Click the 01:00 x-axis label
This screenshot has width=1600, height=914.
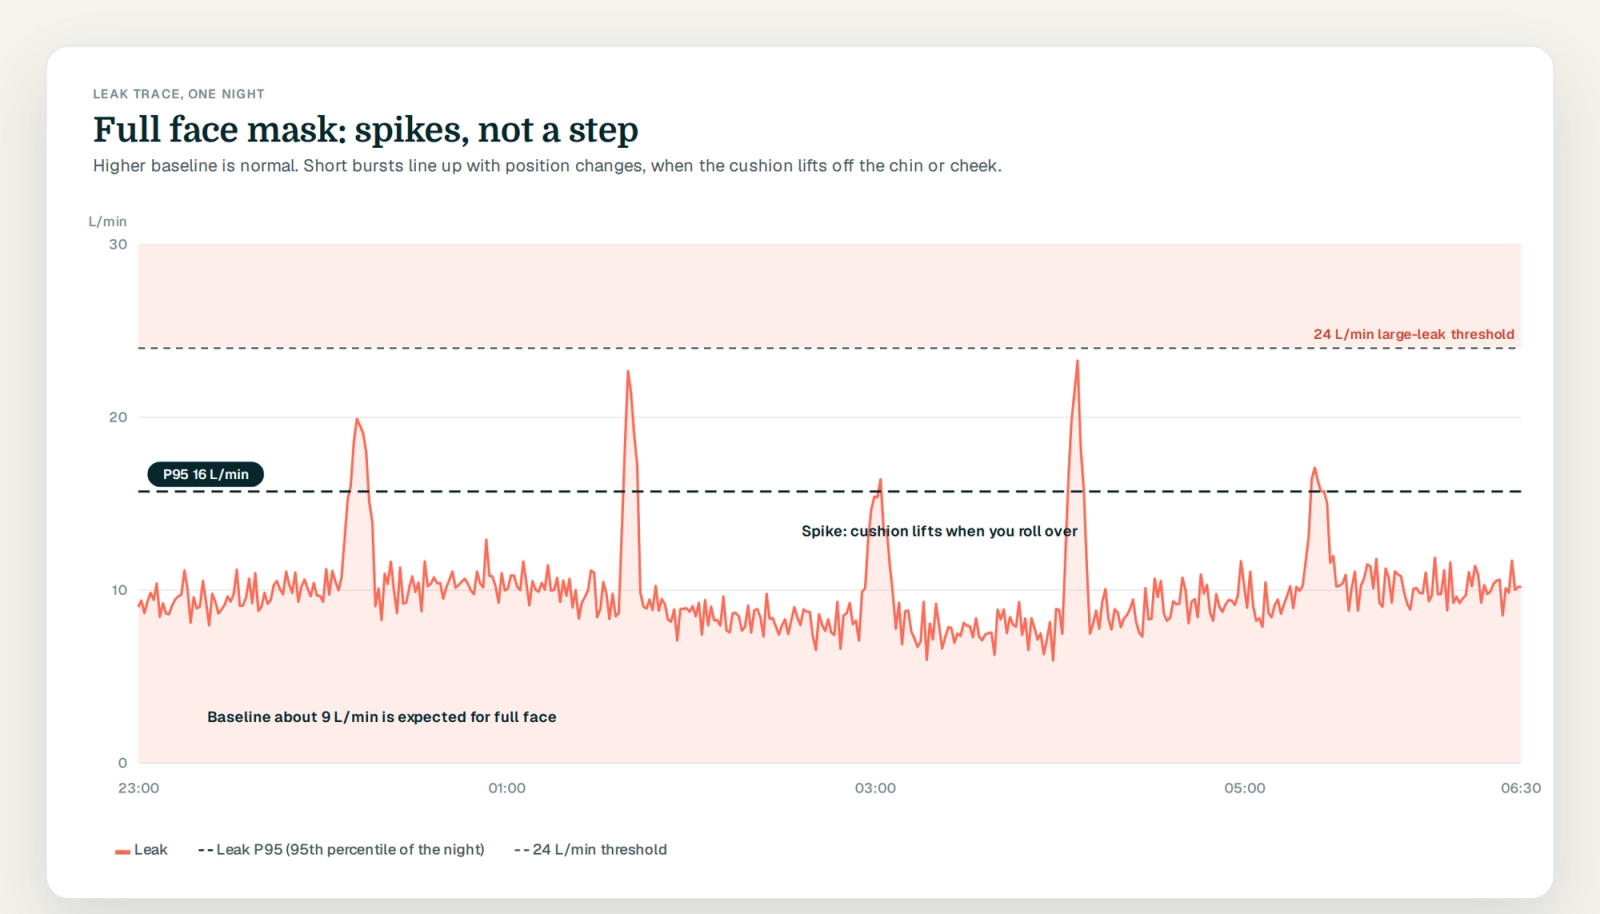point(507,788)
